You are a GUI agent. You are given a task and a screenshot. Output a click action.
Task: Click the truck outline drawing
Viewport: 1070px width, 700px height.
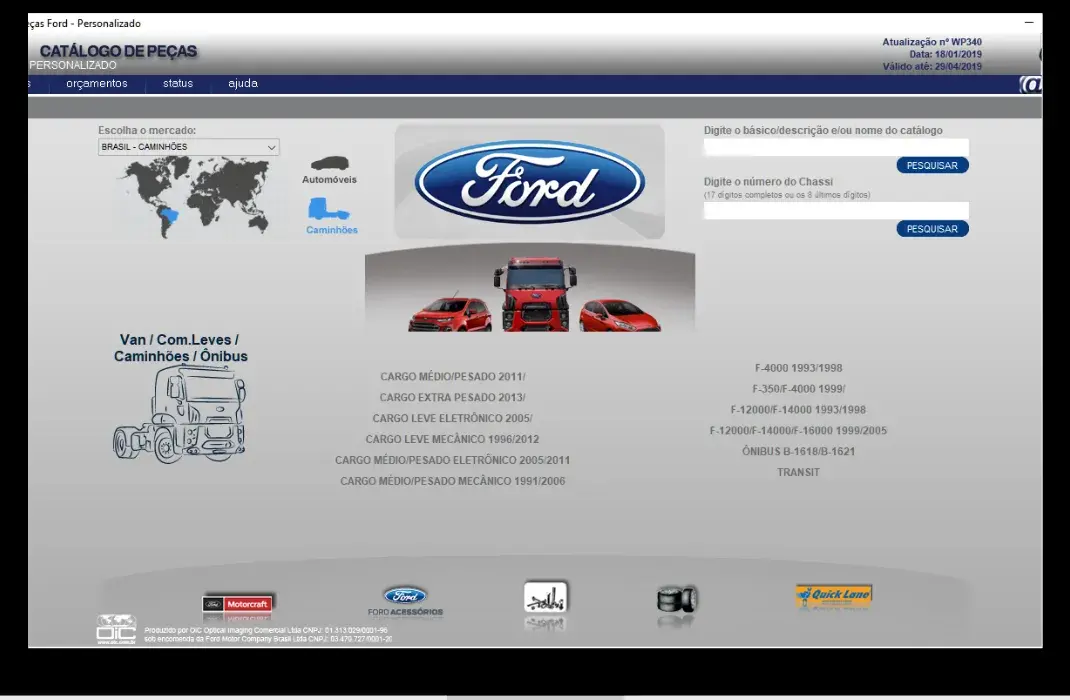tap(179, 414)
